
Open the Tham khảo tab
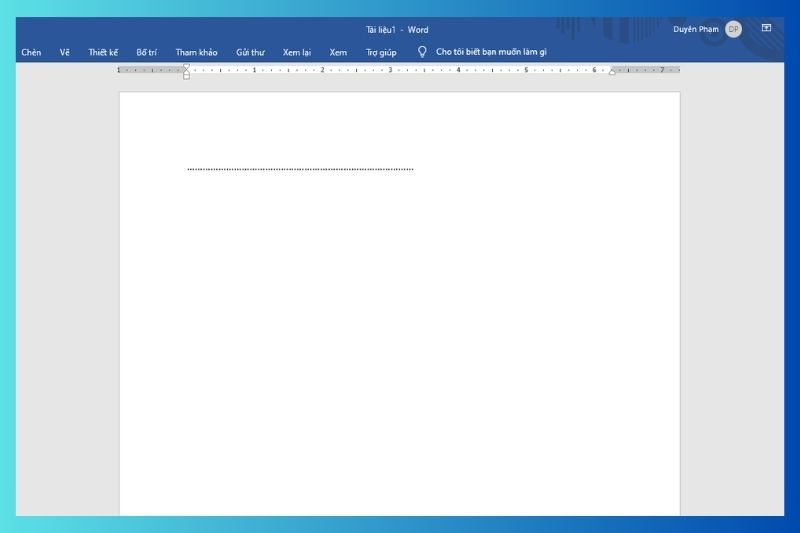coord(196,52)
